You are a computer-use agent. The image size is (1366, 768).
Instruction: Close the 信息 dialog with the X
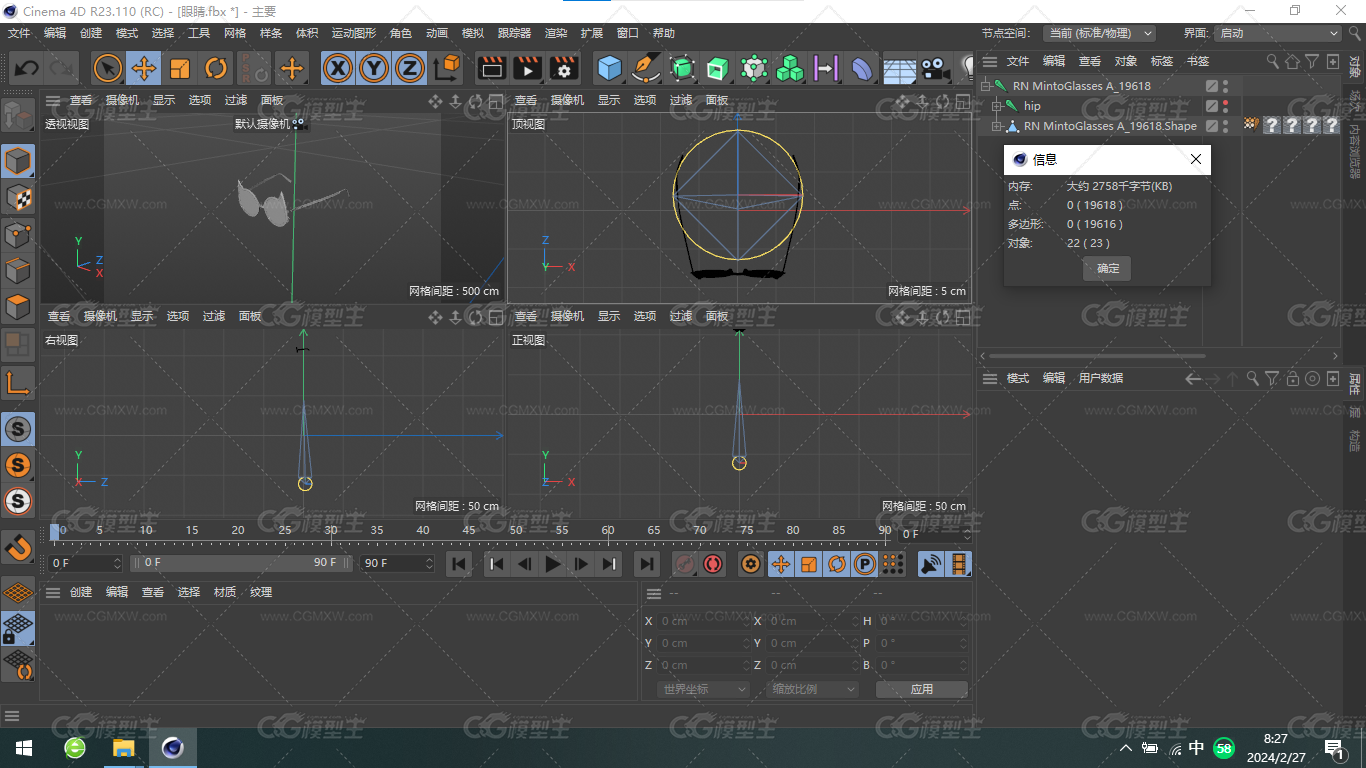[1196, 159]
